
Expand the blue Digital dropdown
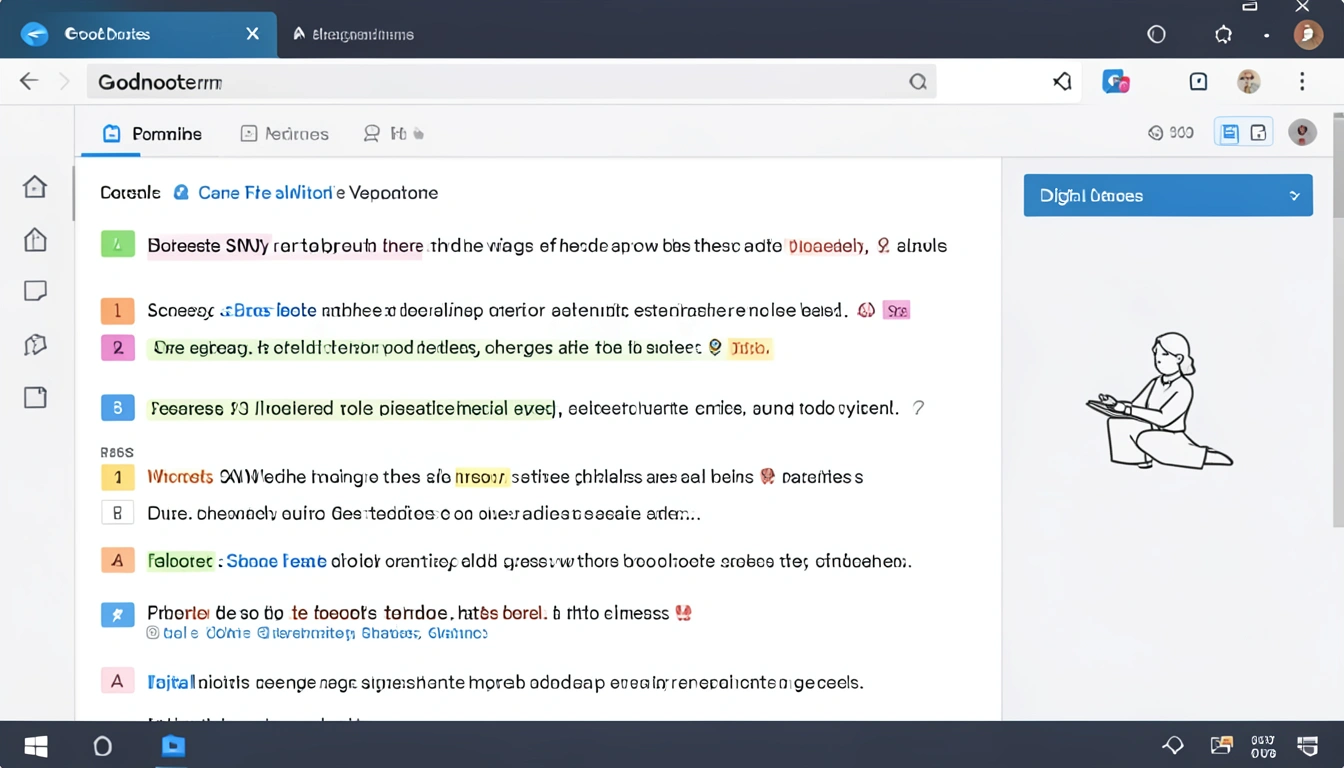tap(1167, 196)
